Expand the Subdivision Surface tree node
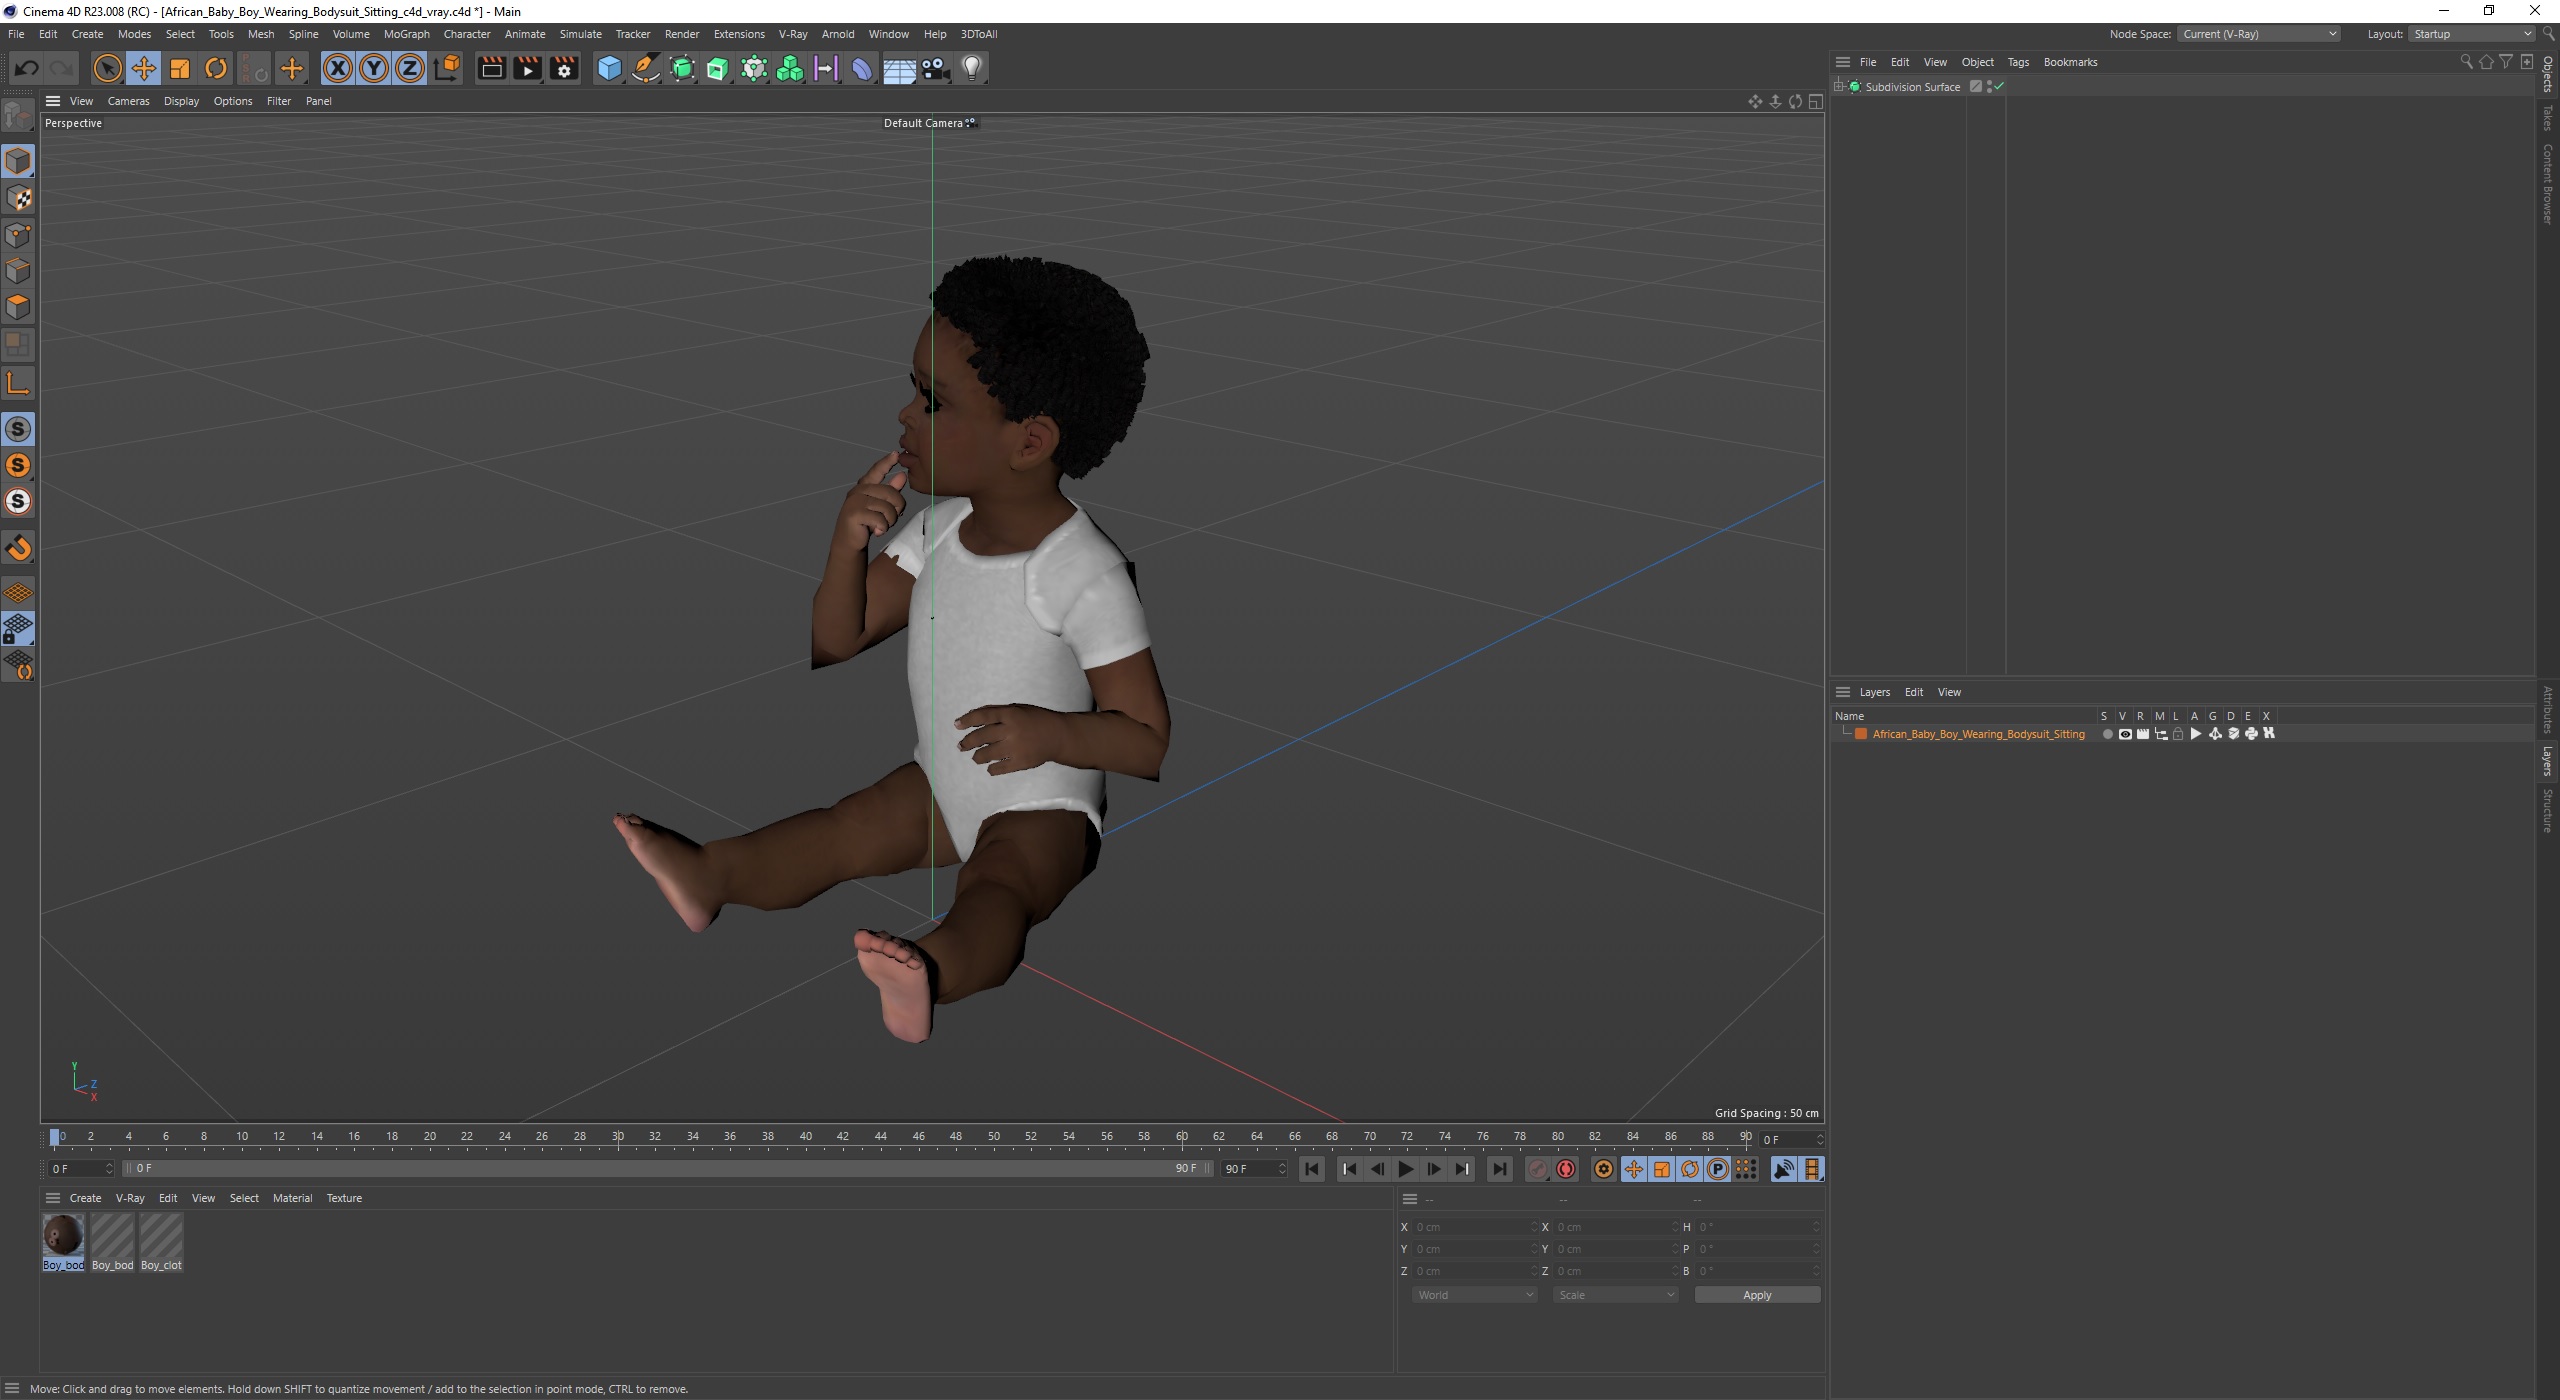This screenshot has height=1400, width=2560. [x=1839, y=87]
